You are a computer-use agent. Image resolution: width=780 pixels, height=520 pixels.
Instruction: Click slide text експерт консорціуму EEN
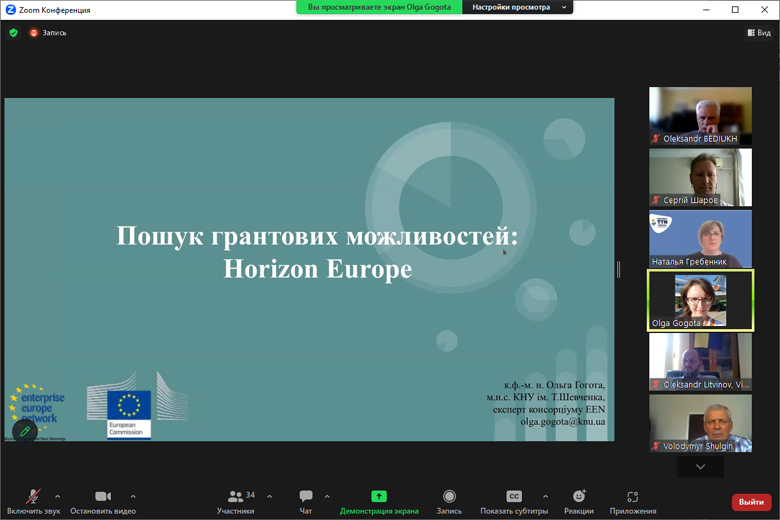point(549,410)
